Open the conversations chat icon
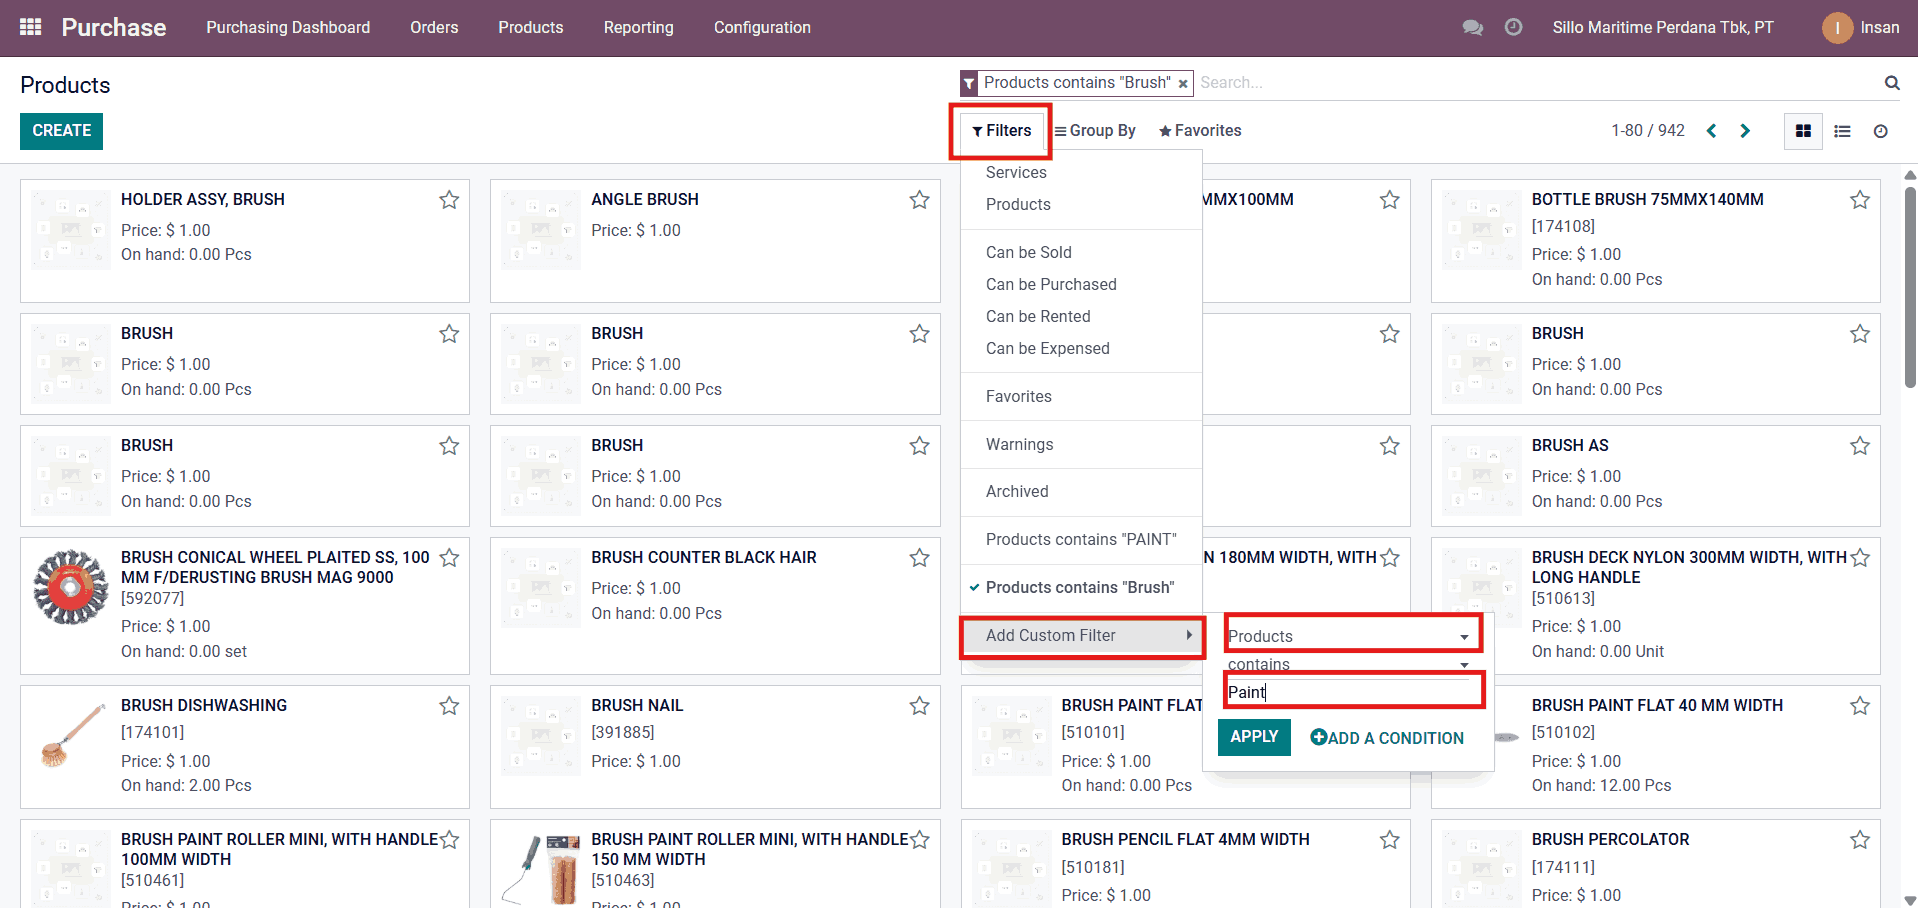This screenshot has height=908, width=1918. click(x=1472, y=28)
